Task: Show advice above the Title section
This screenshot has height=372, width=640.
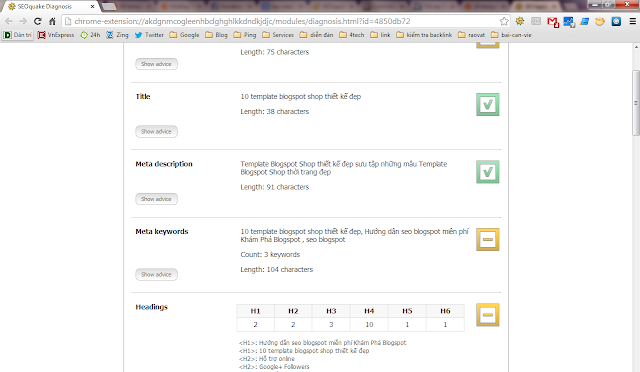Action: click(156, 64)
